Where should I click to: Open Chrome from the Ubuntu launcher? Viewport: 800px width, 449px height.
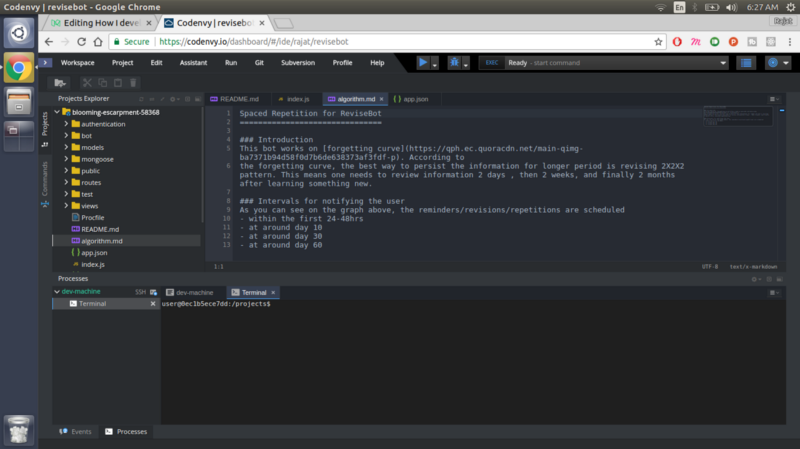(x=19, y=68)
